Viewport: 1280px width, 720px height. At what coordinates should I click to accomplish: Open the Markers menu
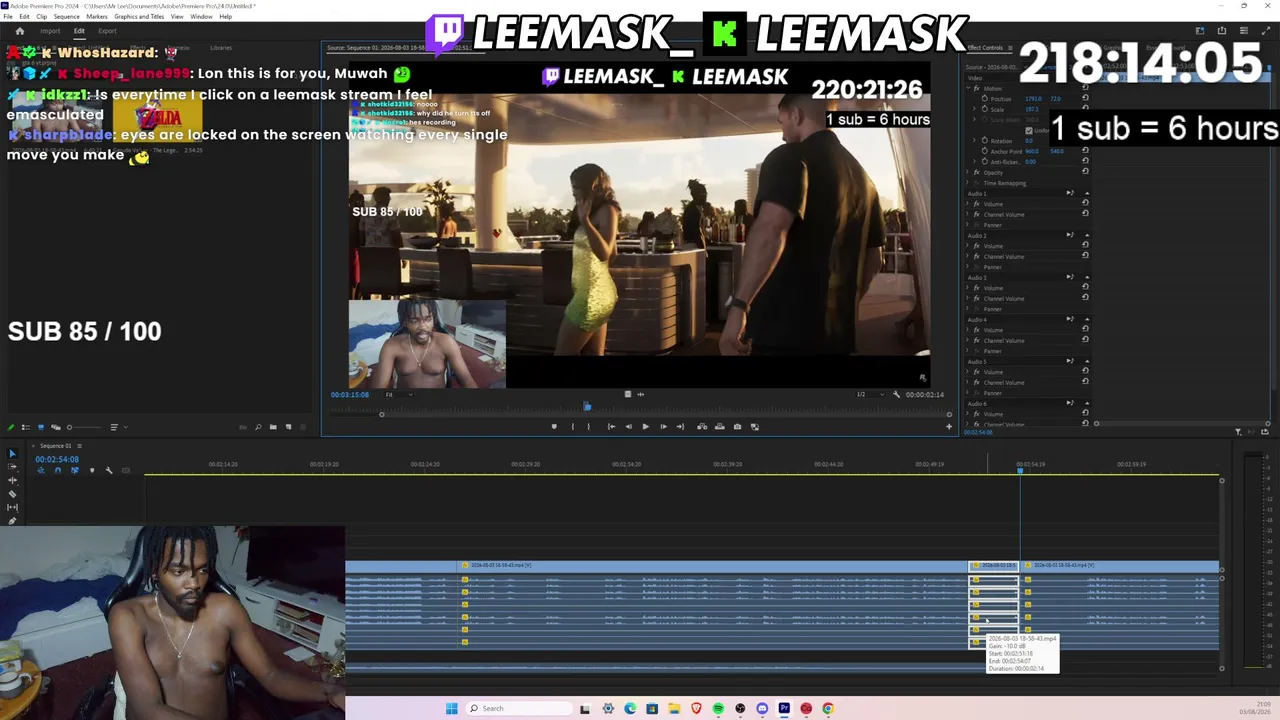(x=97, y=17)
